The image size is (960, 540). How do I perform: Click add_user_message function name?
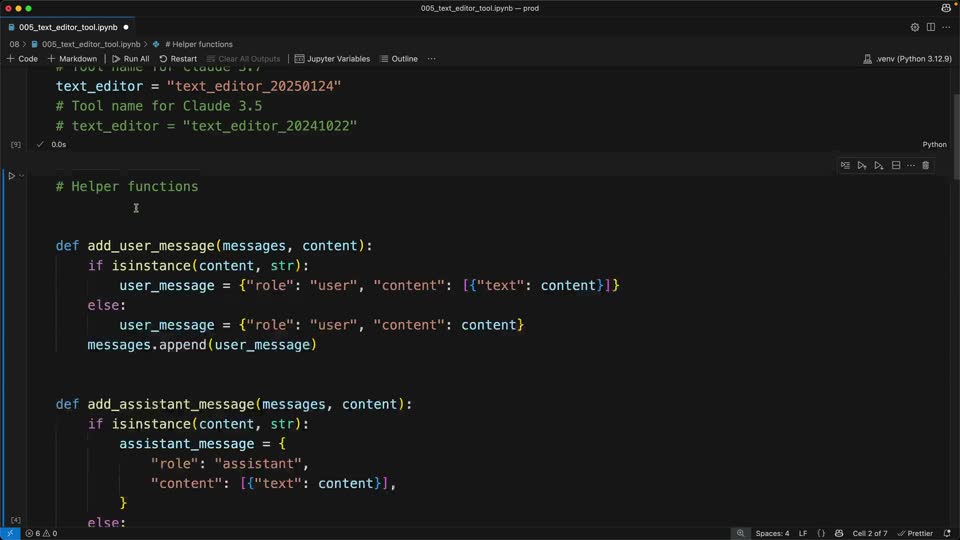tap(151, 246)
